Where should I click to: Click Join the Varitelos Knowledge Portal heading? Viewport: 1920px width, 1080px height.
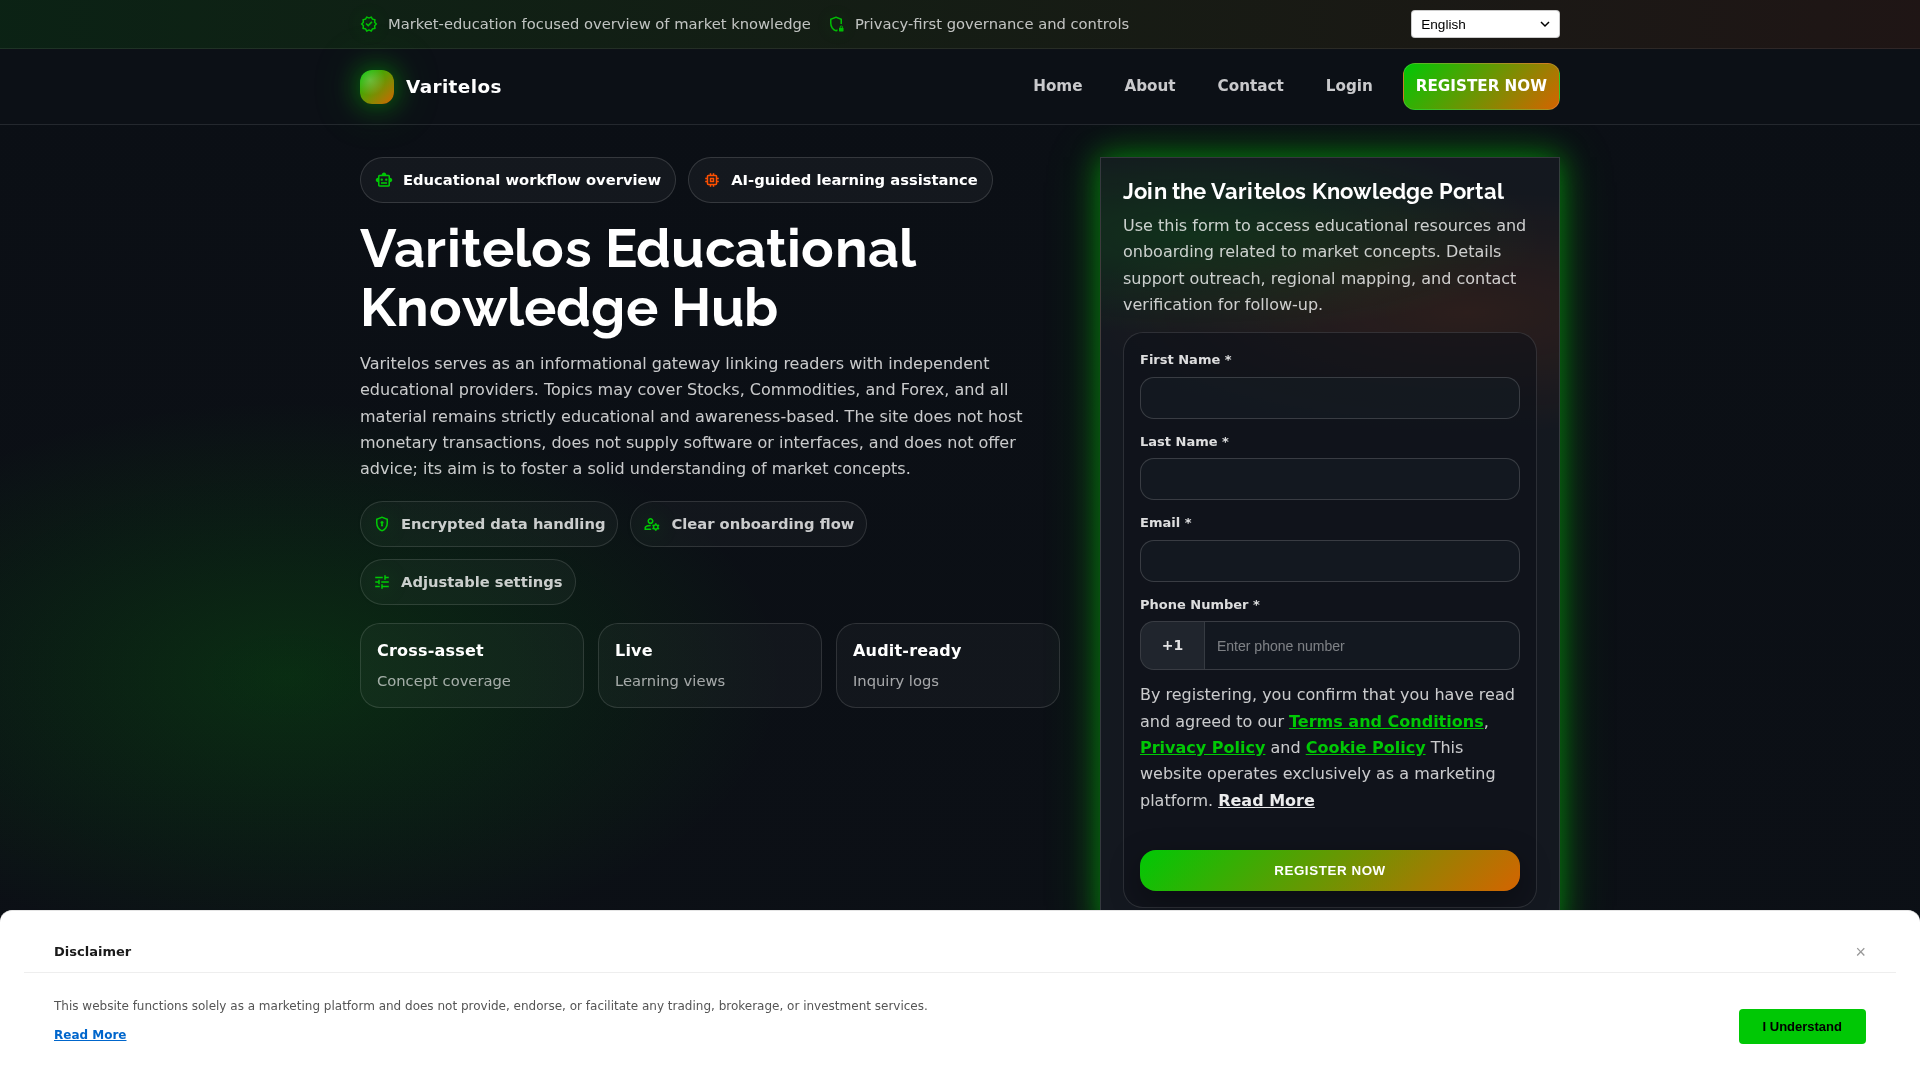pos(1313,192)
